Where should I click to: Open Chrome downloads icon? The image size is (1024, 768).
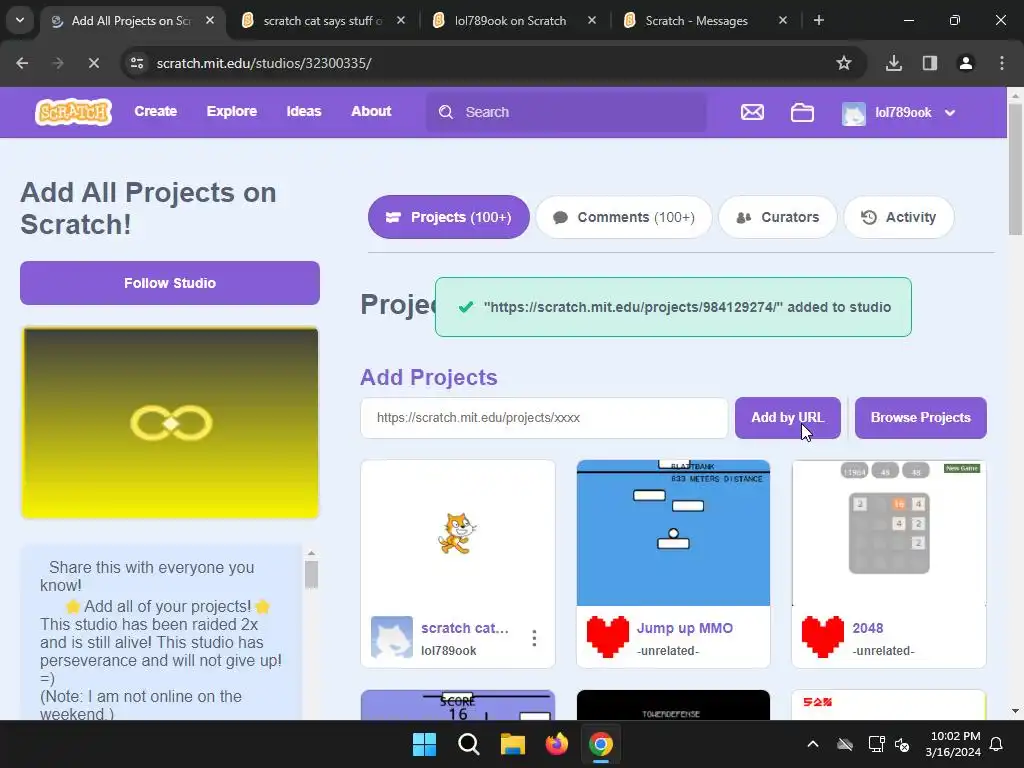pos(894,63)
